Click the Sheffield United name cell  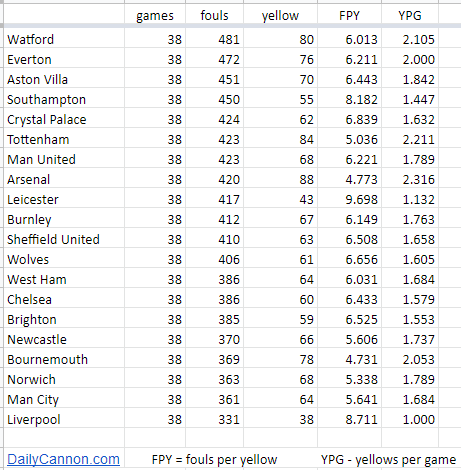tap(64, 239)
